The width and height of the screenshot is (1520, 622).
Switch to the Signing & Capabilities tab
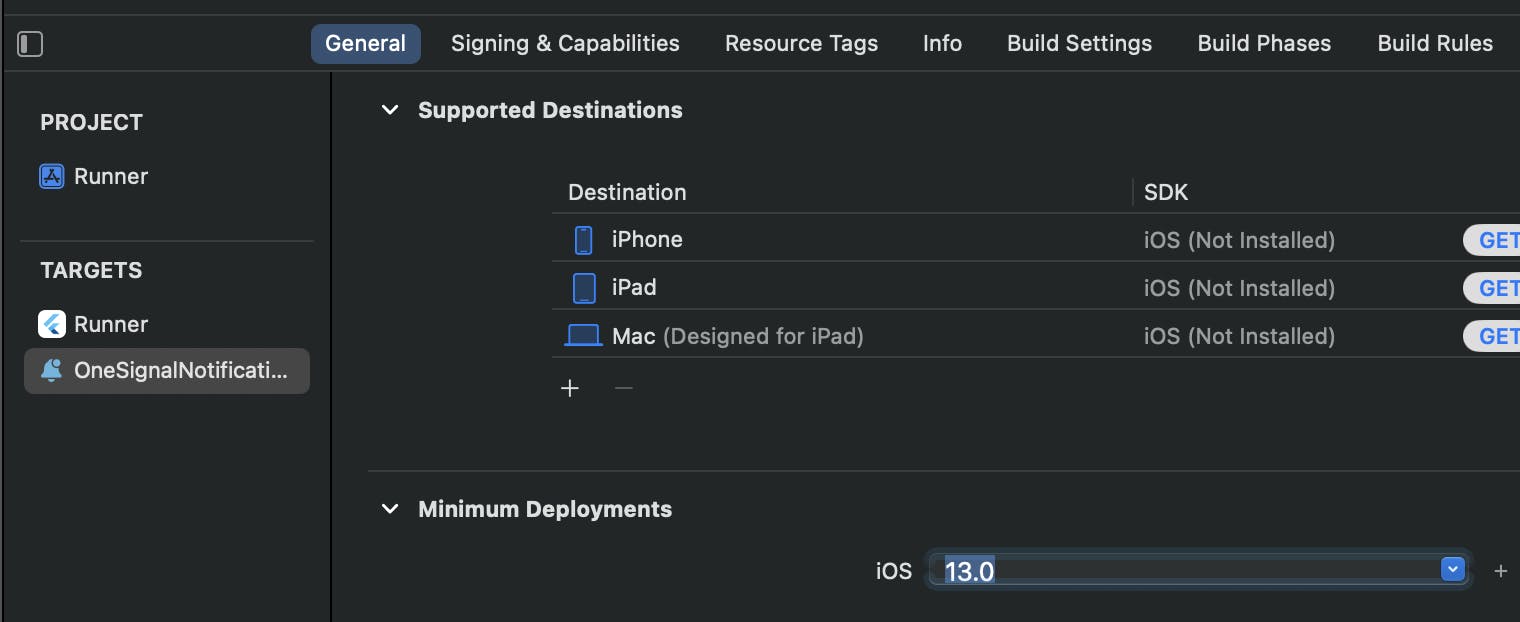click(565, 44)
